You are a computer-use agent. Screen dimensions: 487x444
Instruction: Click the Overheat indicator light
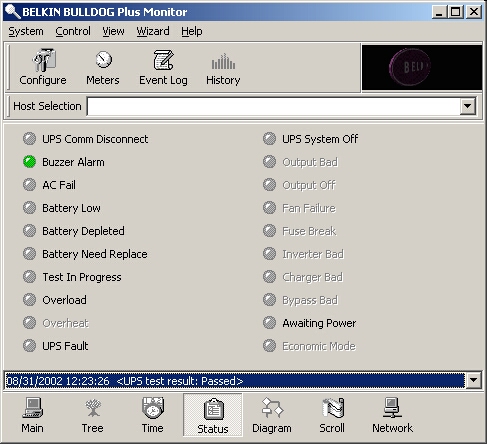pos(29,323)
